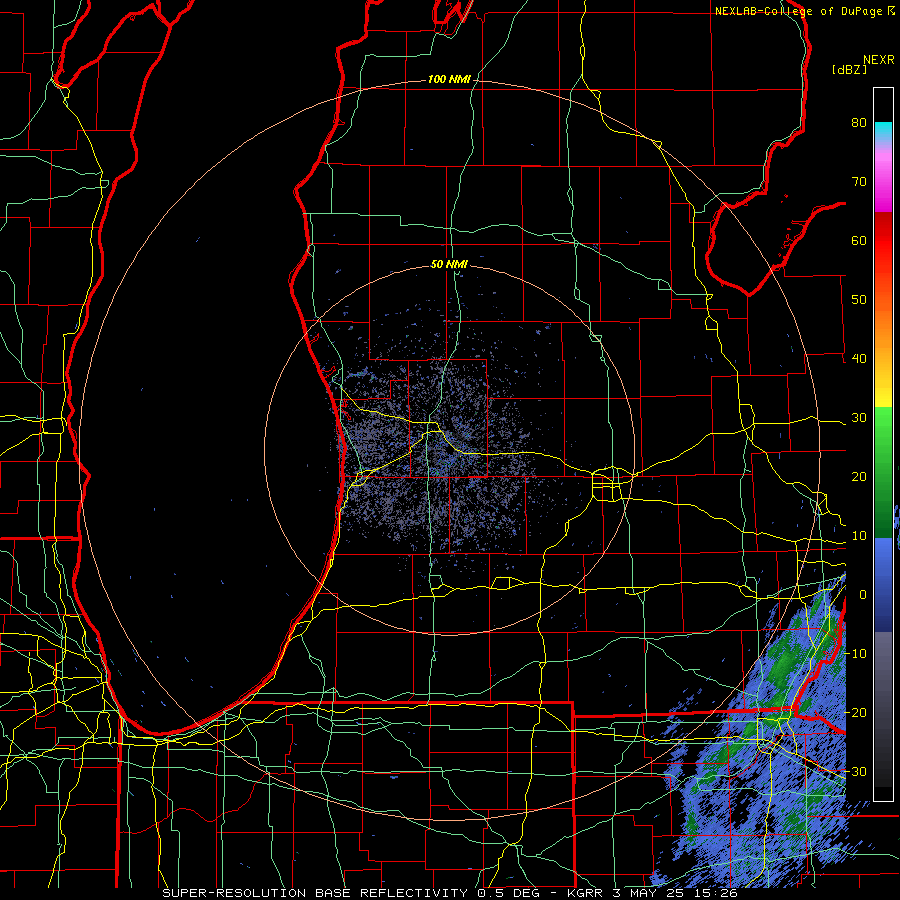900x900 pixels.
Task: Click the 70 value on the dBZ scale
Action: (859, 182)
